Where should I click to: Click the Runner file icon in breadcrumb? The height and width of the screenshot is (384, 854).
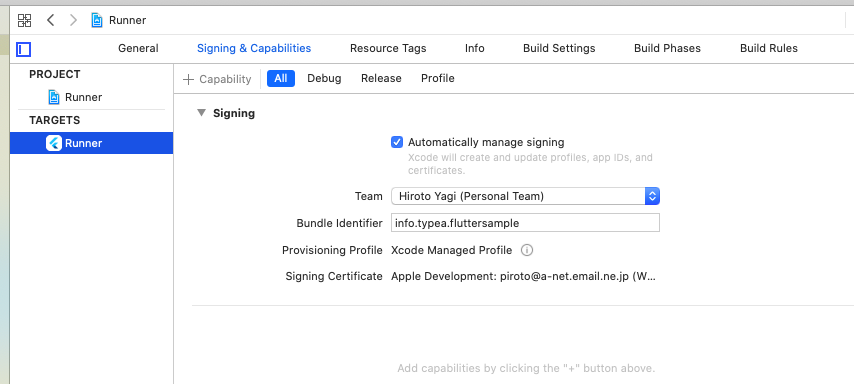point(97,21)
